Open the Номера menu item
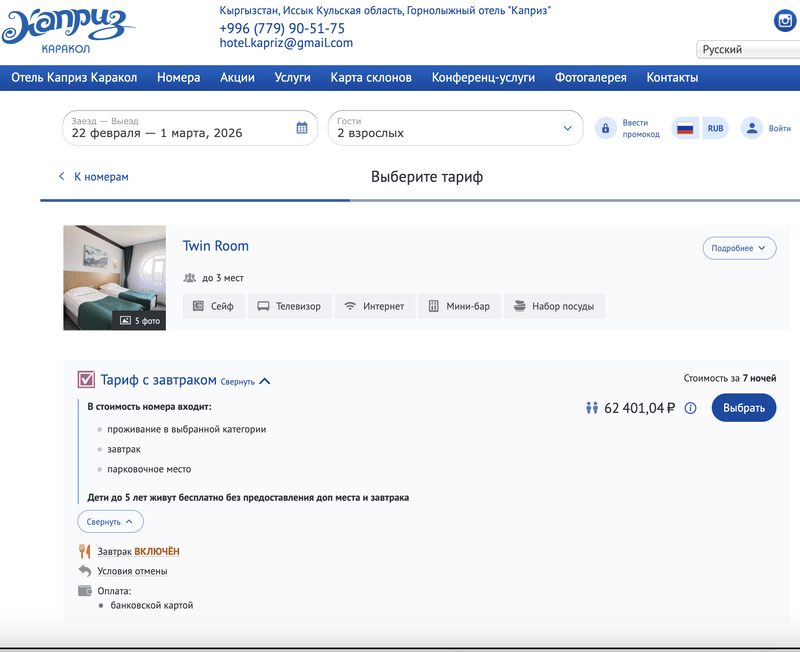 pos(178,77)
